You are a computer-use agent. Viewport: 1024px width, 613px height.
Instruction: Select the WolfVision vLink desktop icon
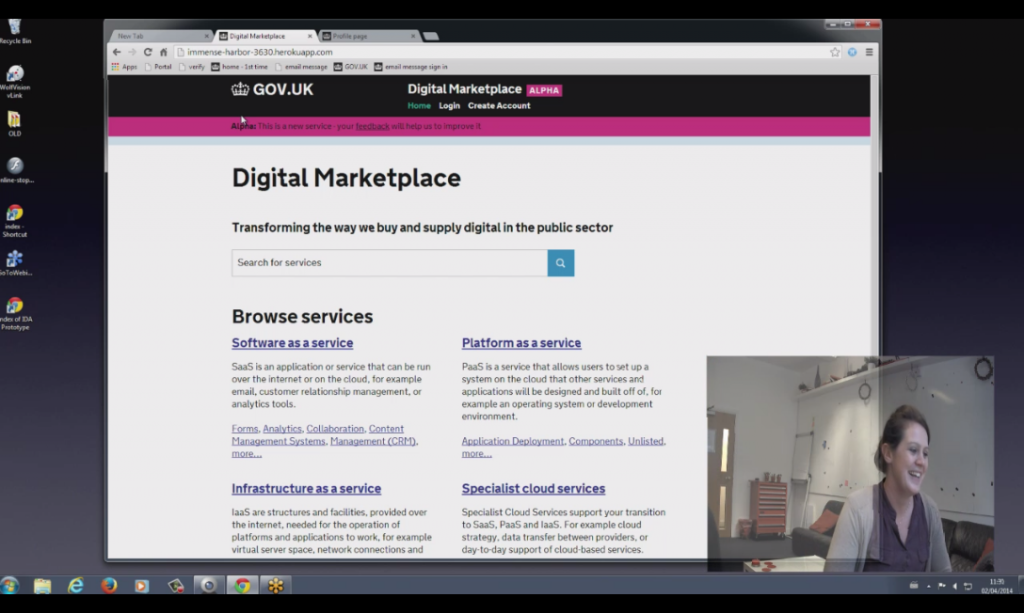pos(14,82)
